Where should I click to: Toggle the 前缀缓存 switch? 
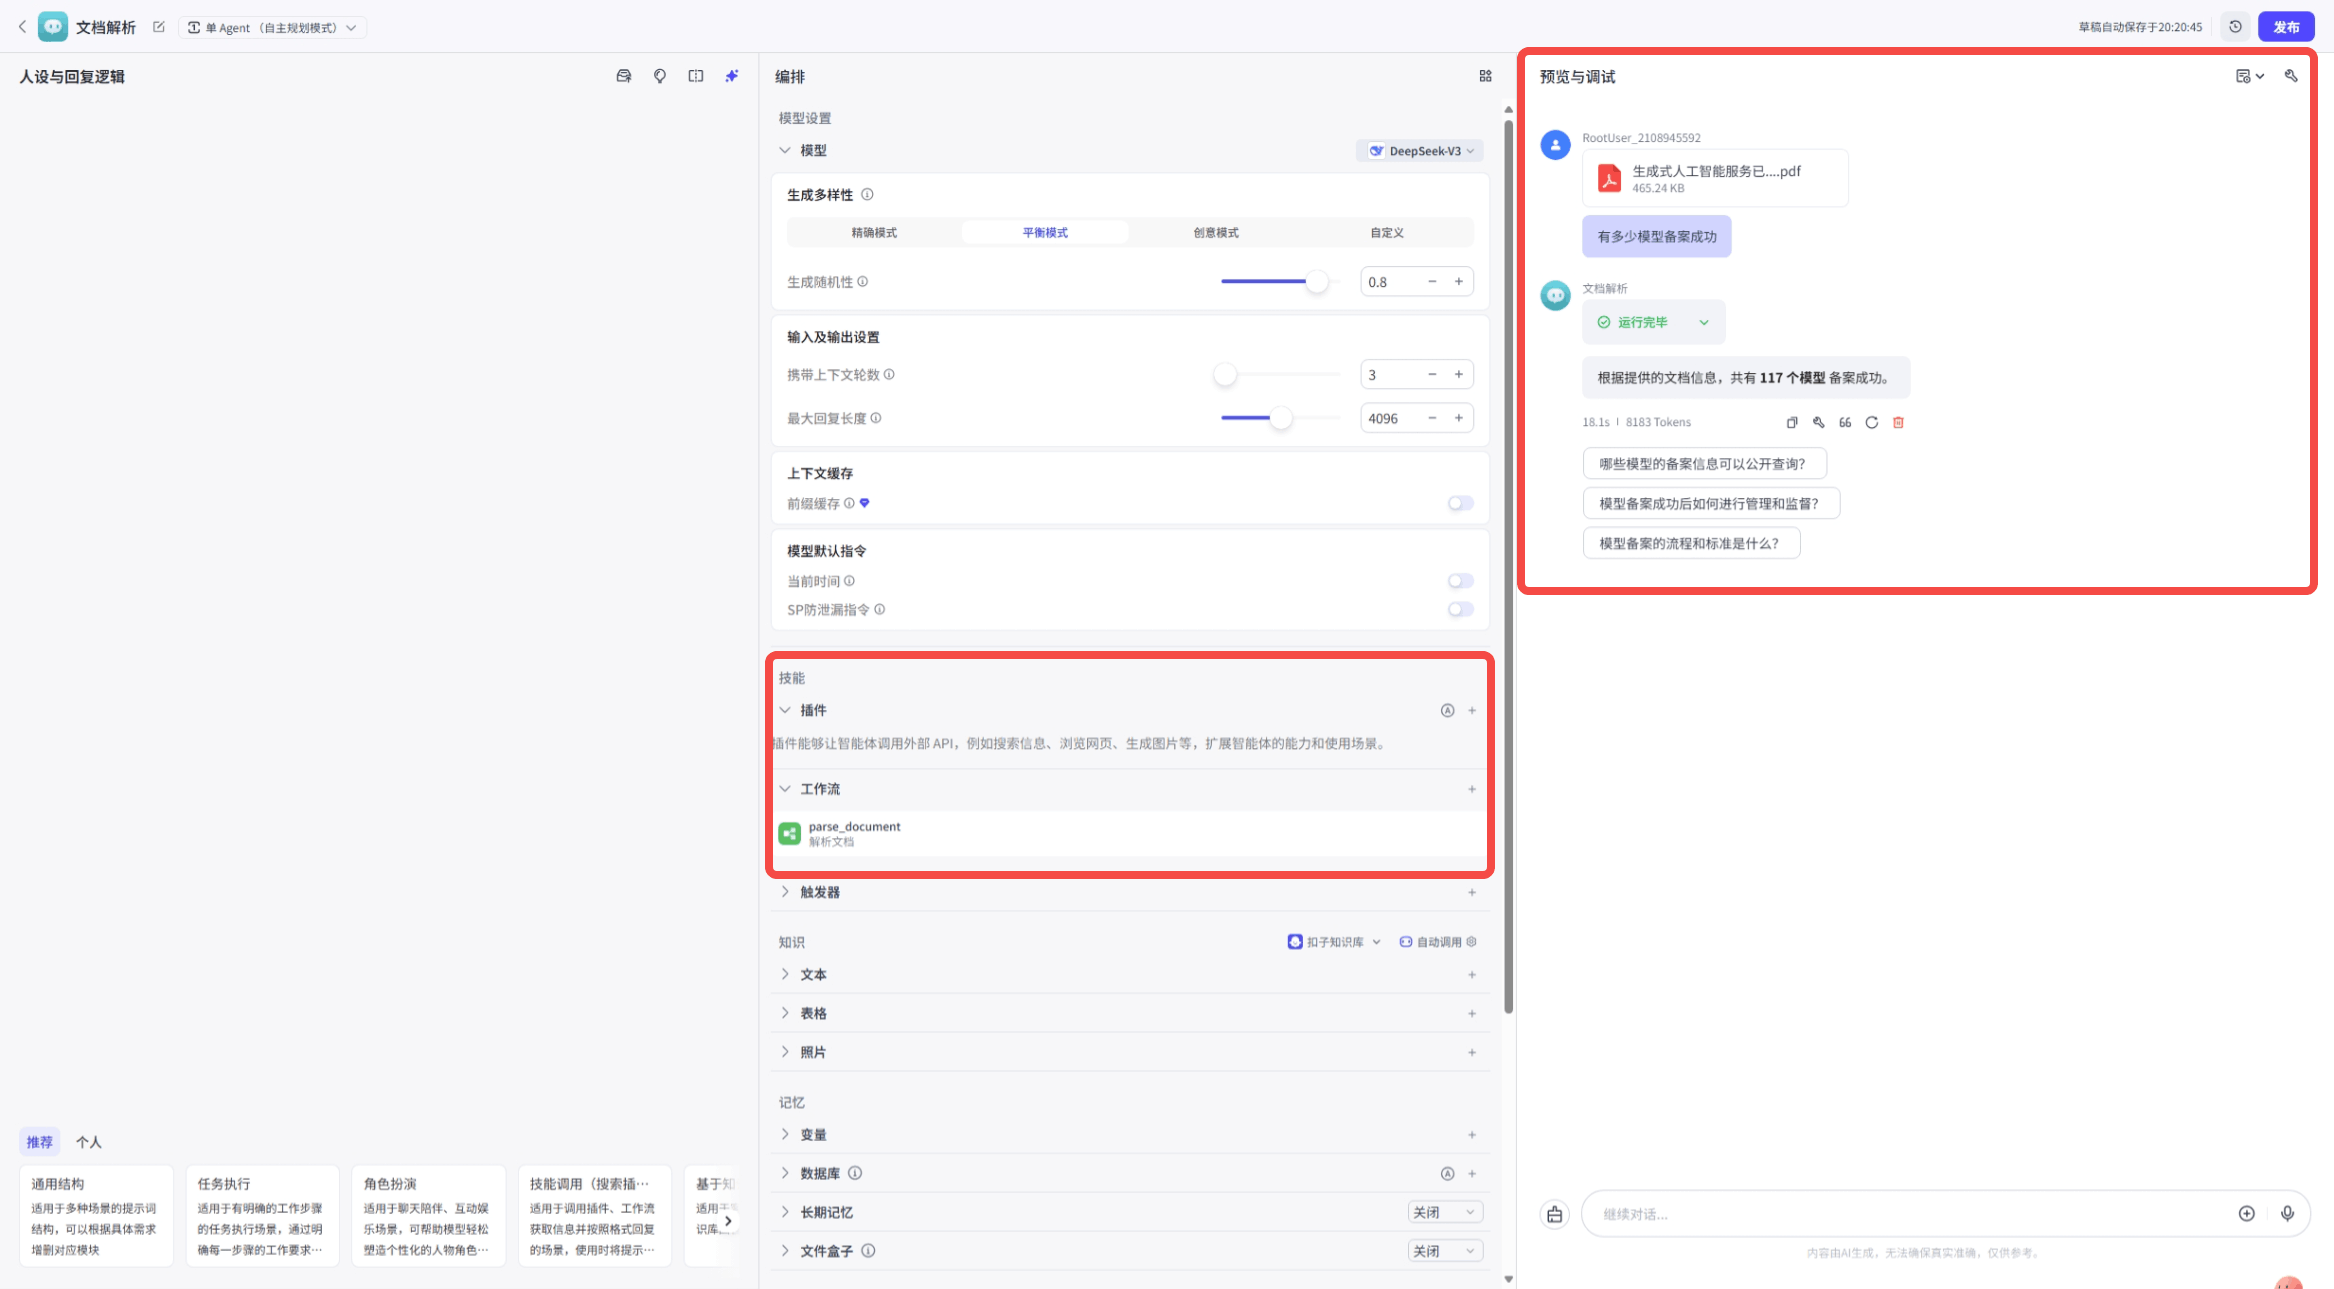tap(1460, 503)
